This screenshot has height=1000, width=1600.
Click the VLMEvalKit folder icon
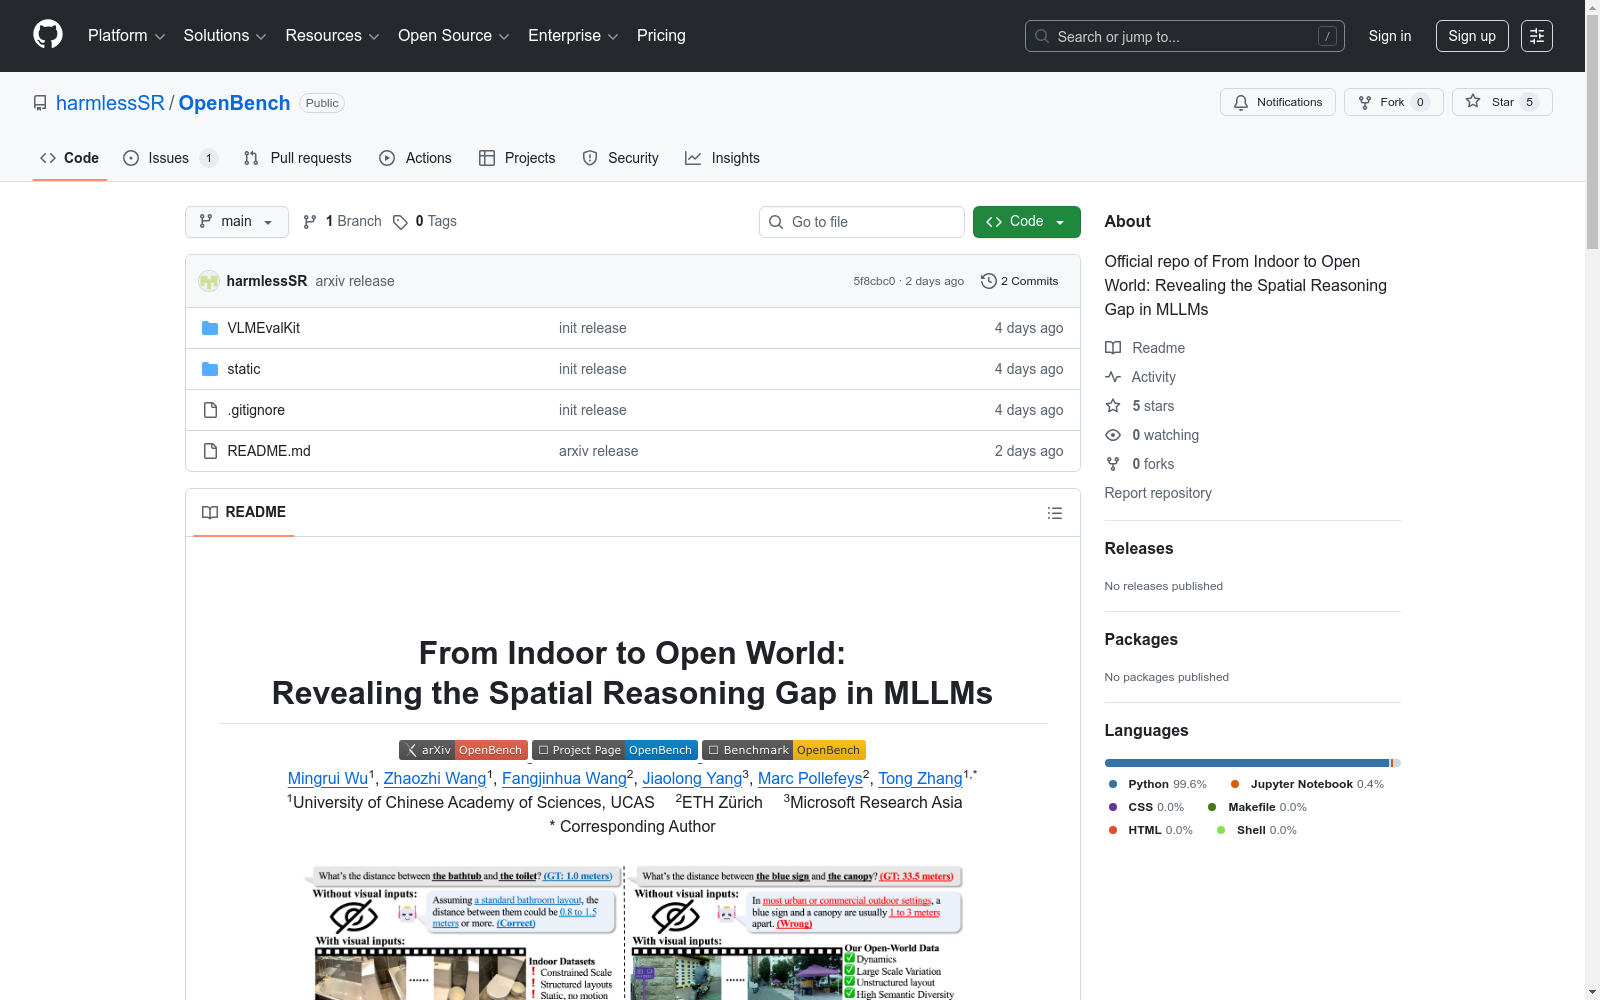click(x=210, y=328)
